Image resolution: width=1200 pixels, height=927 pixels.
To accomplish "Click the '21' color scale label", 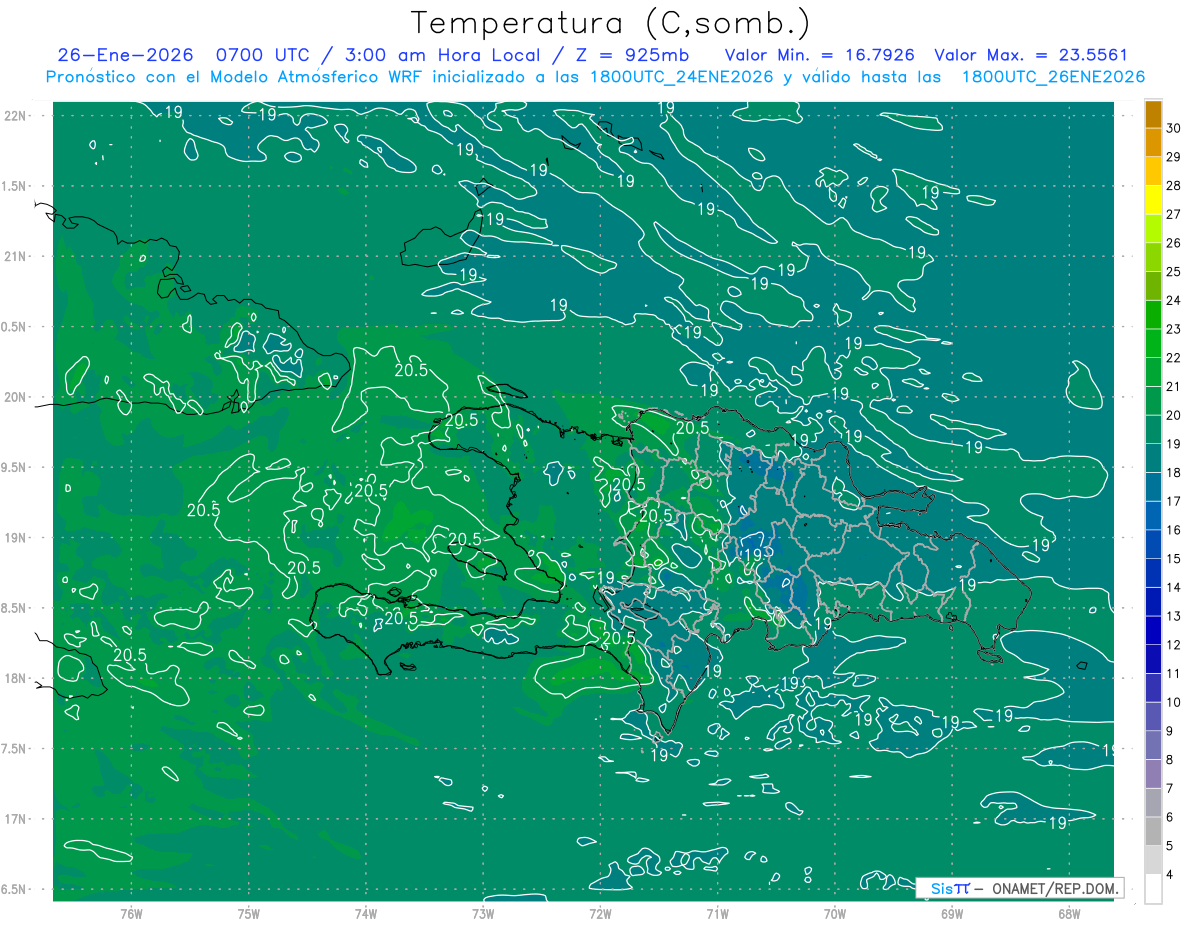I will (x=1174, y=387).
